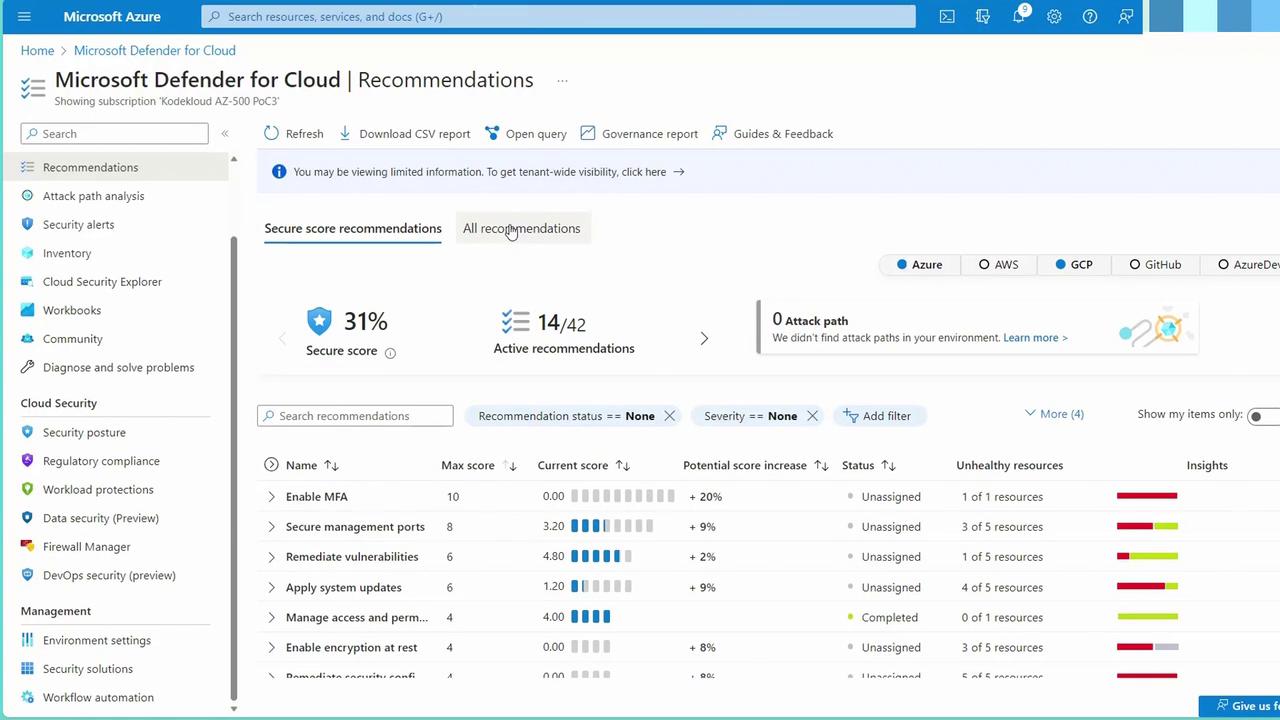Viewport: 1280px width, 720px height.
Task: Click the Add filter button
Action: (877, 416)
